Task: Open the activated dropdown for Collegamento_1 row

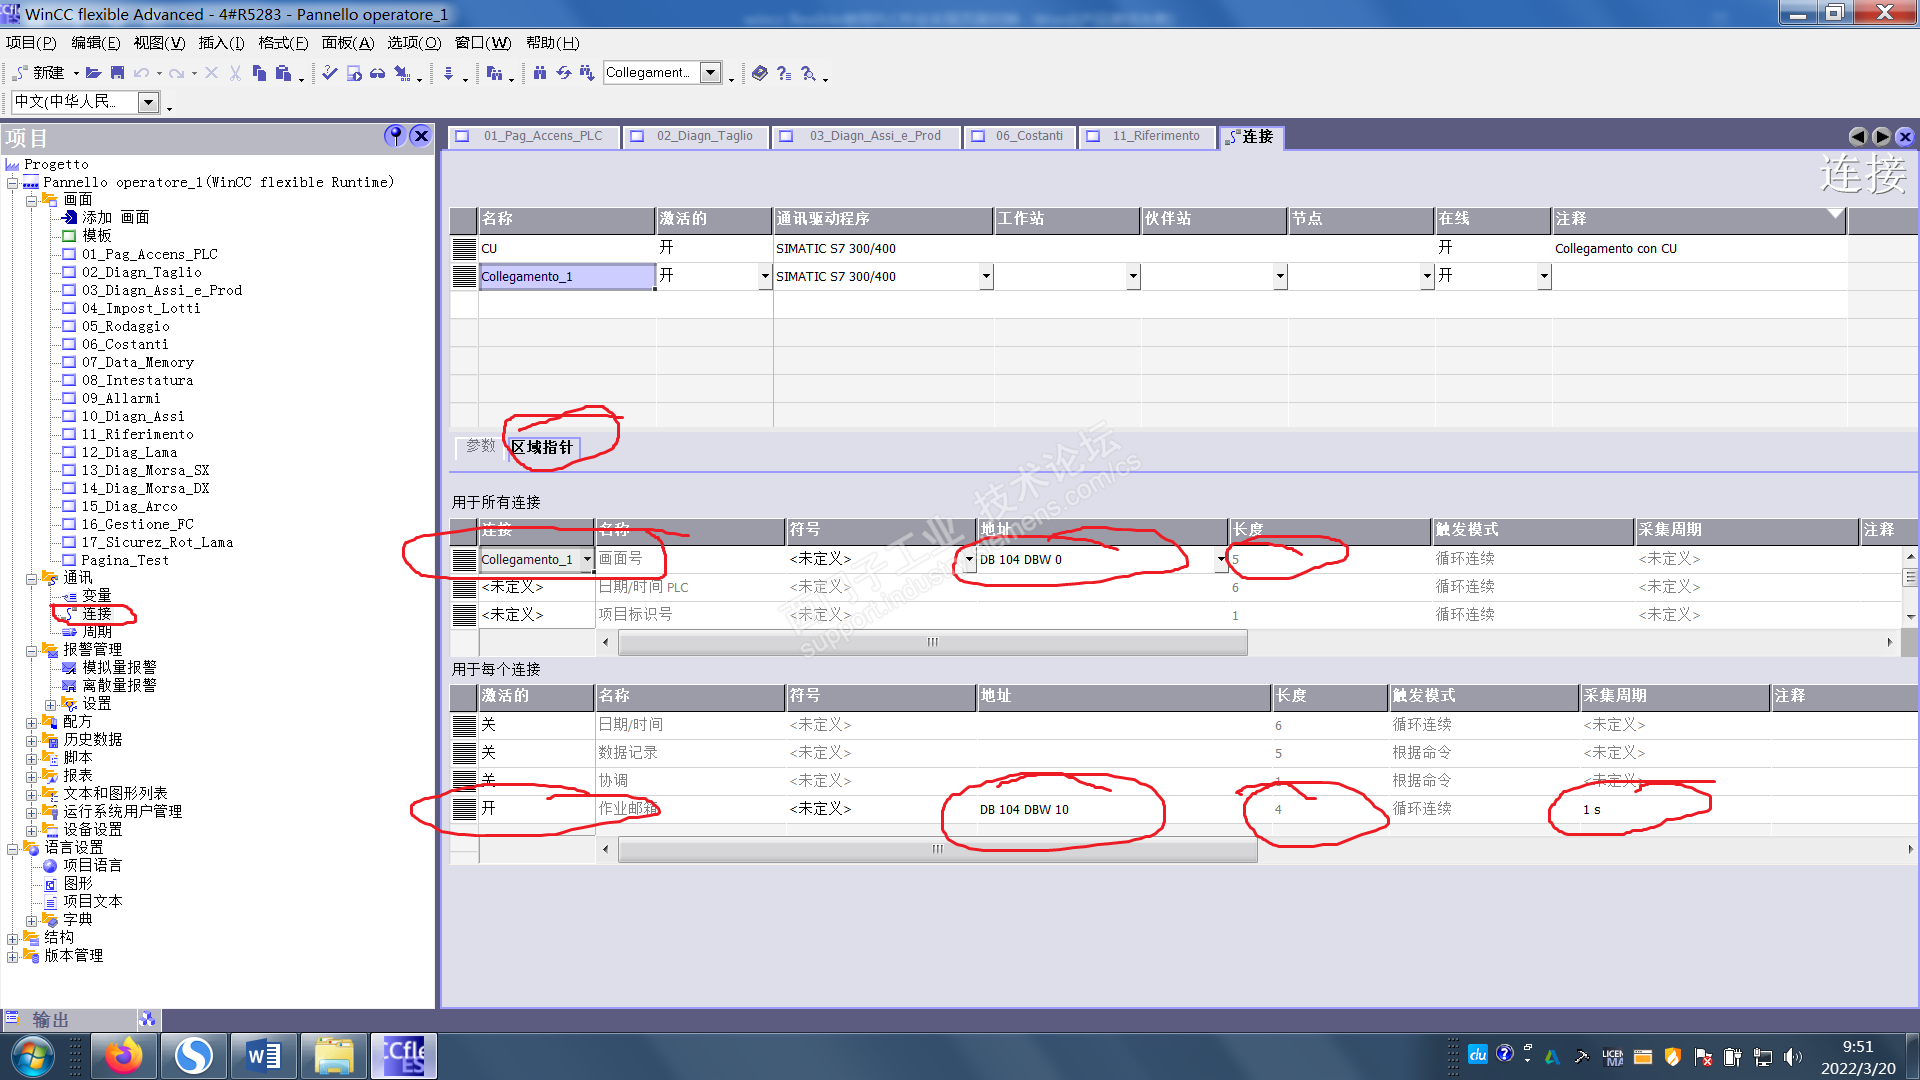Action: [765, 276]
